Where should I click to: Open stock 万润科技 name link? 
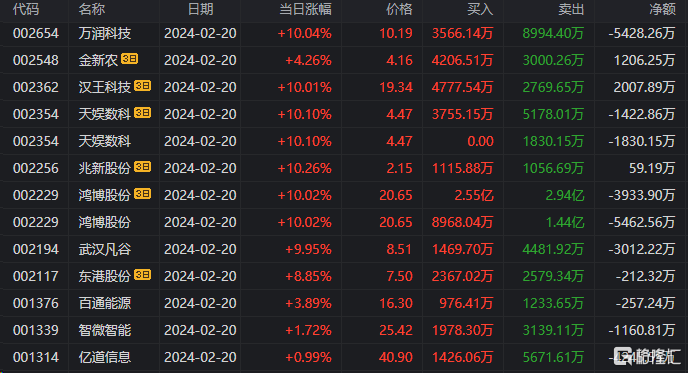point(104,33)
